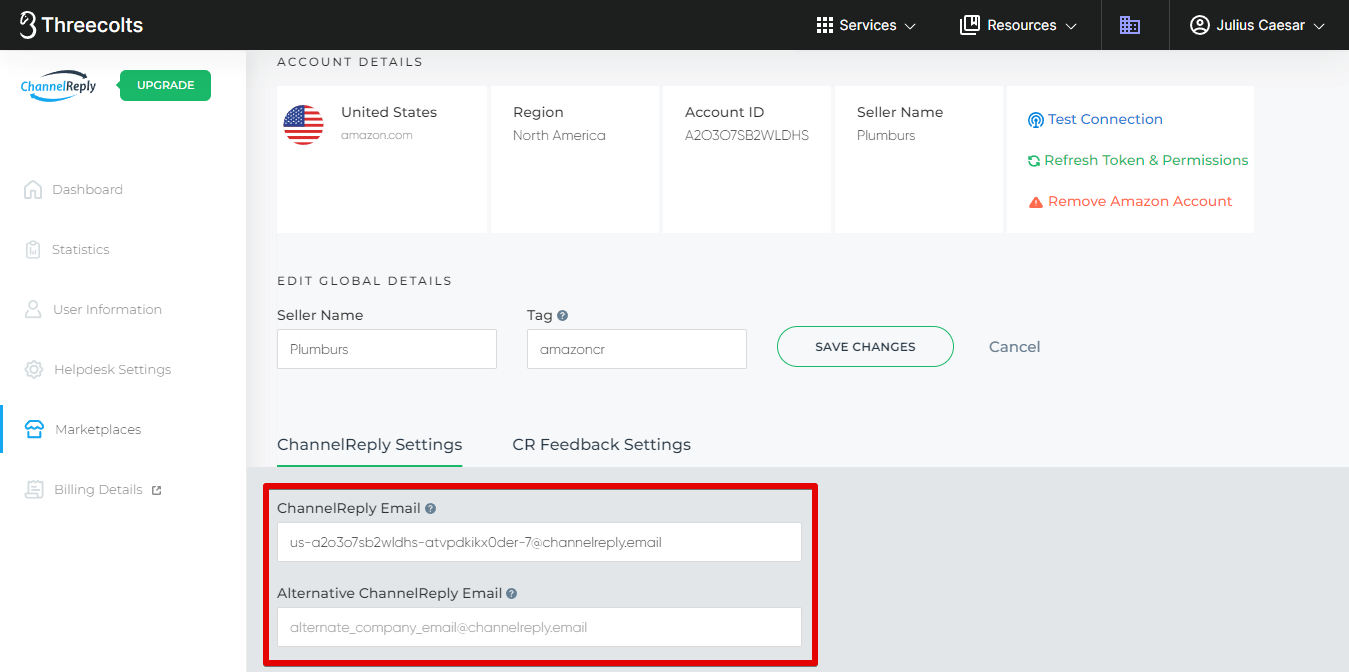
Task: Click the ChannelReply logo
Action: pyautogui.click(x=59, y=86)
